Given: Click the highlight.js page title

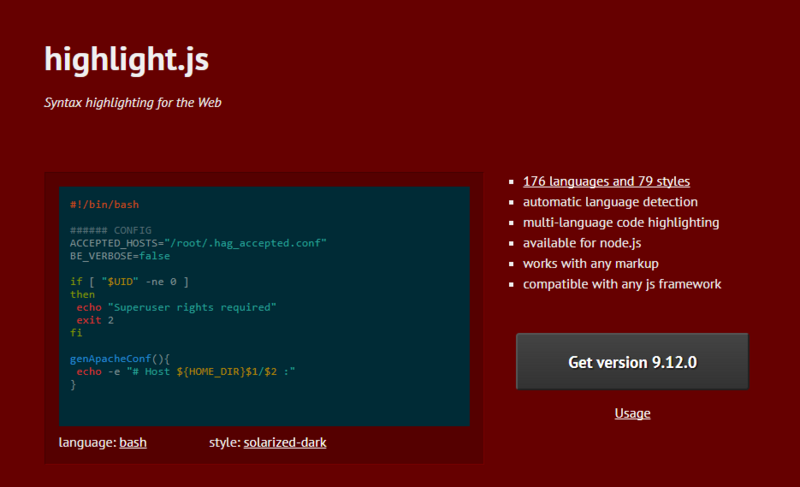Looking at the screenshot, I should click(x=127, y=60).
